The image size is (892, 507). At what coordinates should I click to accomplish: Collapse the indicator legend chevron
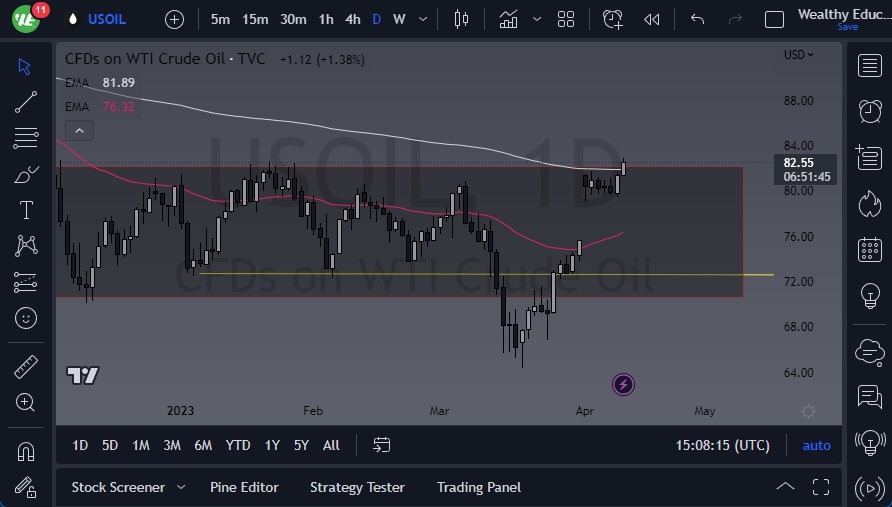click(79, 130)
